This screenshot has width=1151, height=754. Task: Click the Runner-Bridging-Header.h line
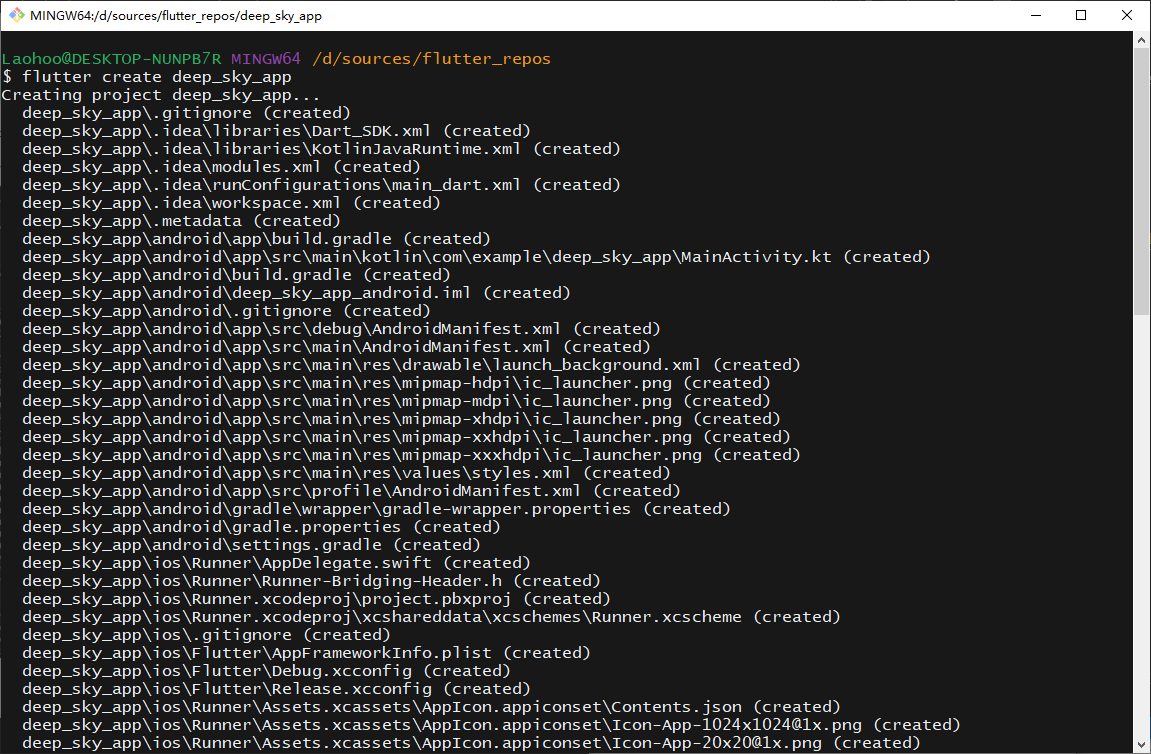point(311,581)
